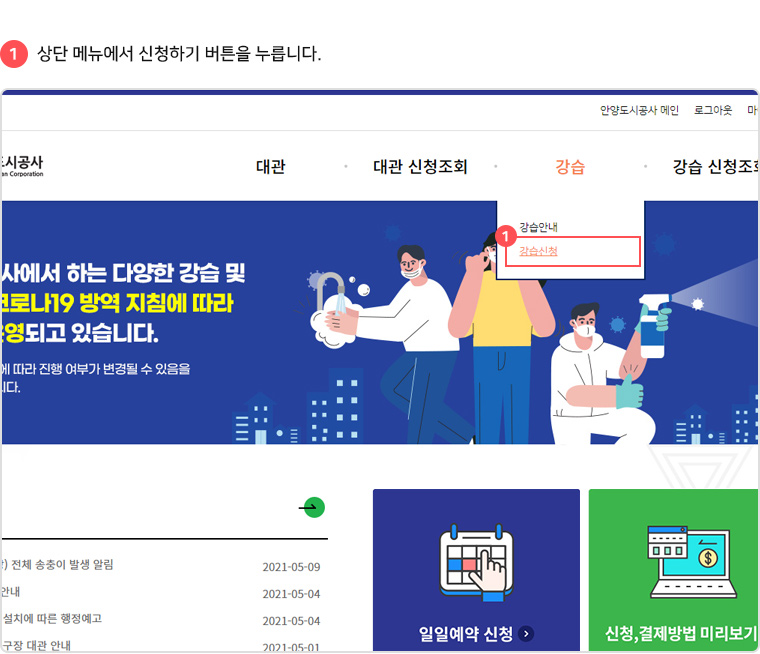Click the laptop payment preview icon
Viewport: 760px width, 654px height.
point(692,562)
